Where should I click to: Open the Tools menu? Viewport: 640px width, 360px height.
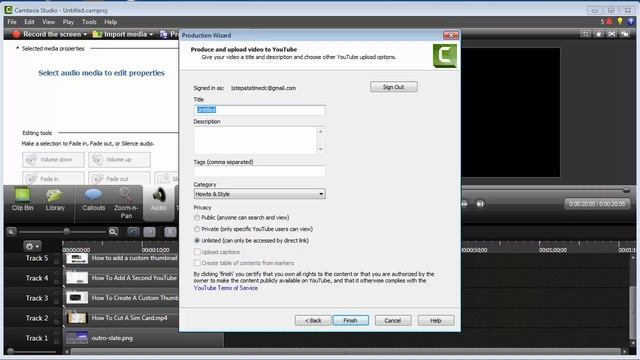point(89,22)
